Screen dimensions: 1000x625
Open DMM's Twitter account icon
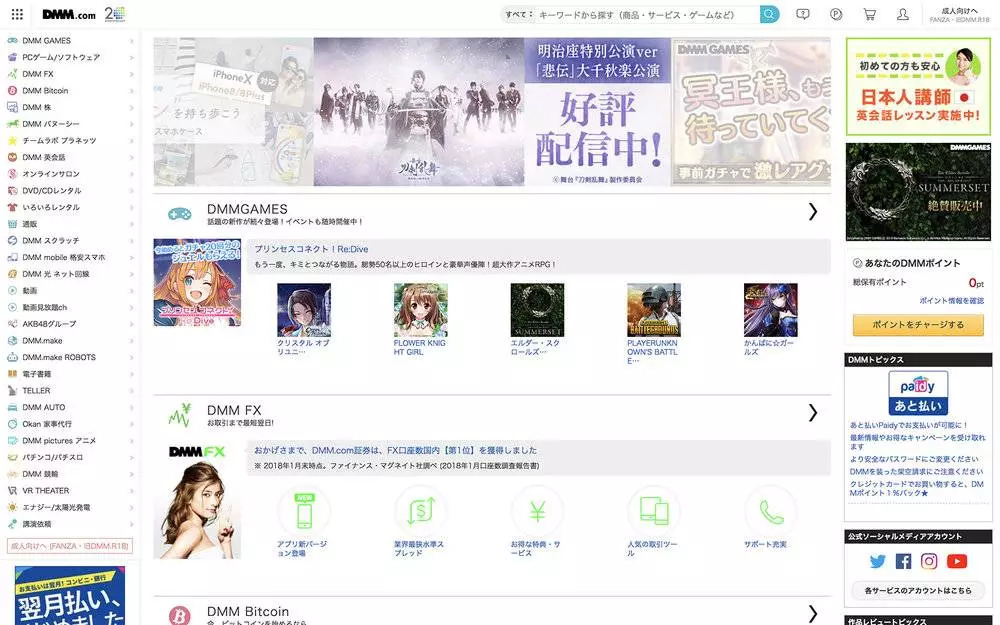(878, 561)
